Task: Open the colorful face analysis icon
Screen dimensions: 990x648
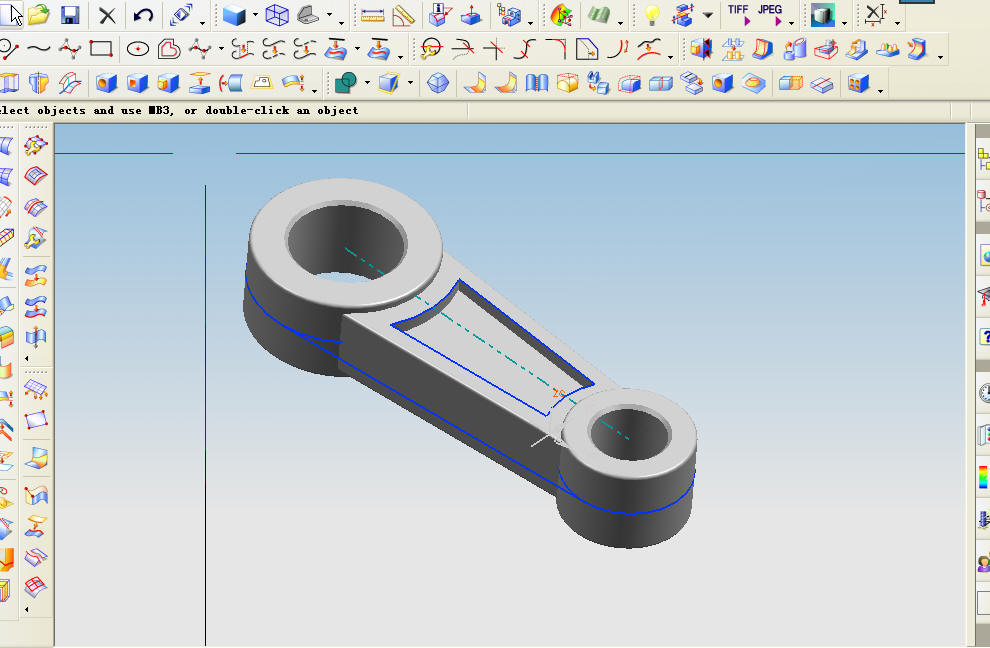Action: click(561, 15)
